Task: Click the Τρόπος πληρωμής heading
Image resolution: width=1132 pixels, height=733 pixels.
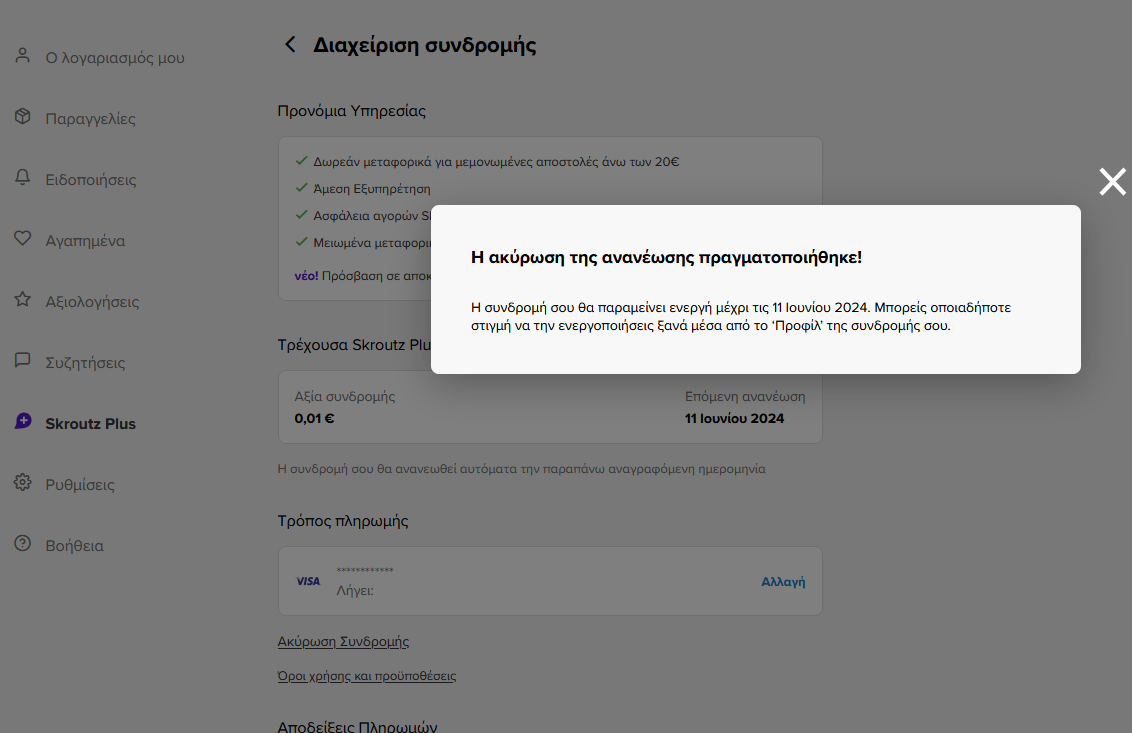Action: [x=343, y=521]
